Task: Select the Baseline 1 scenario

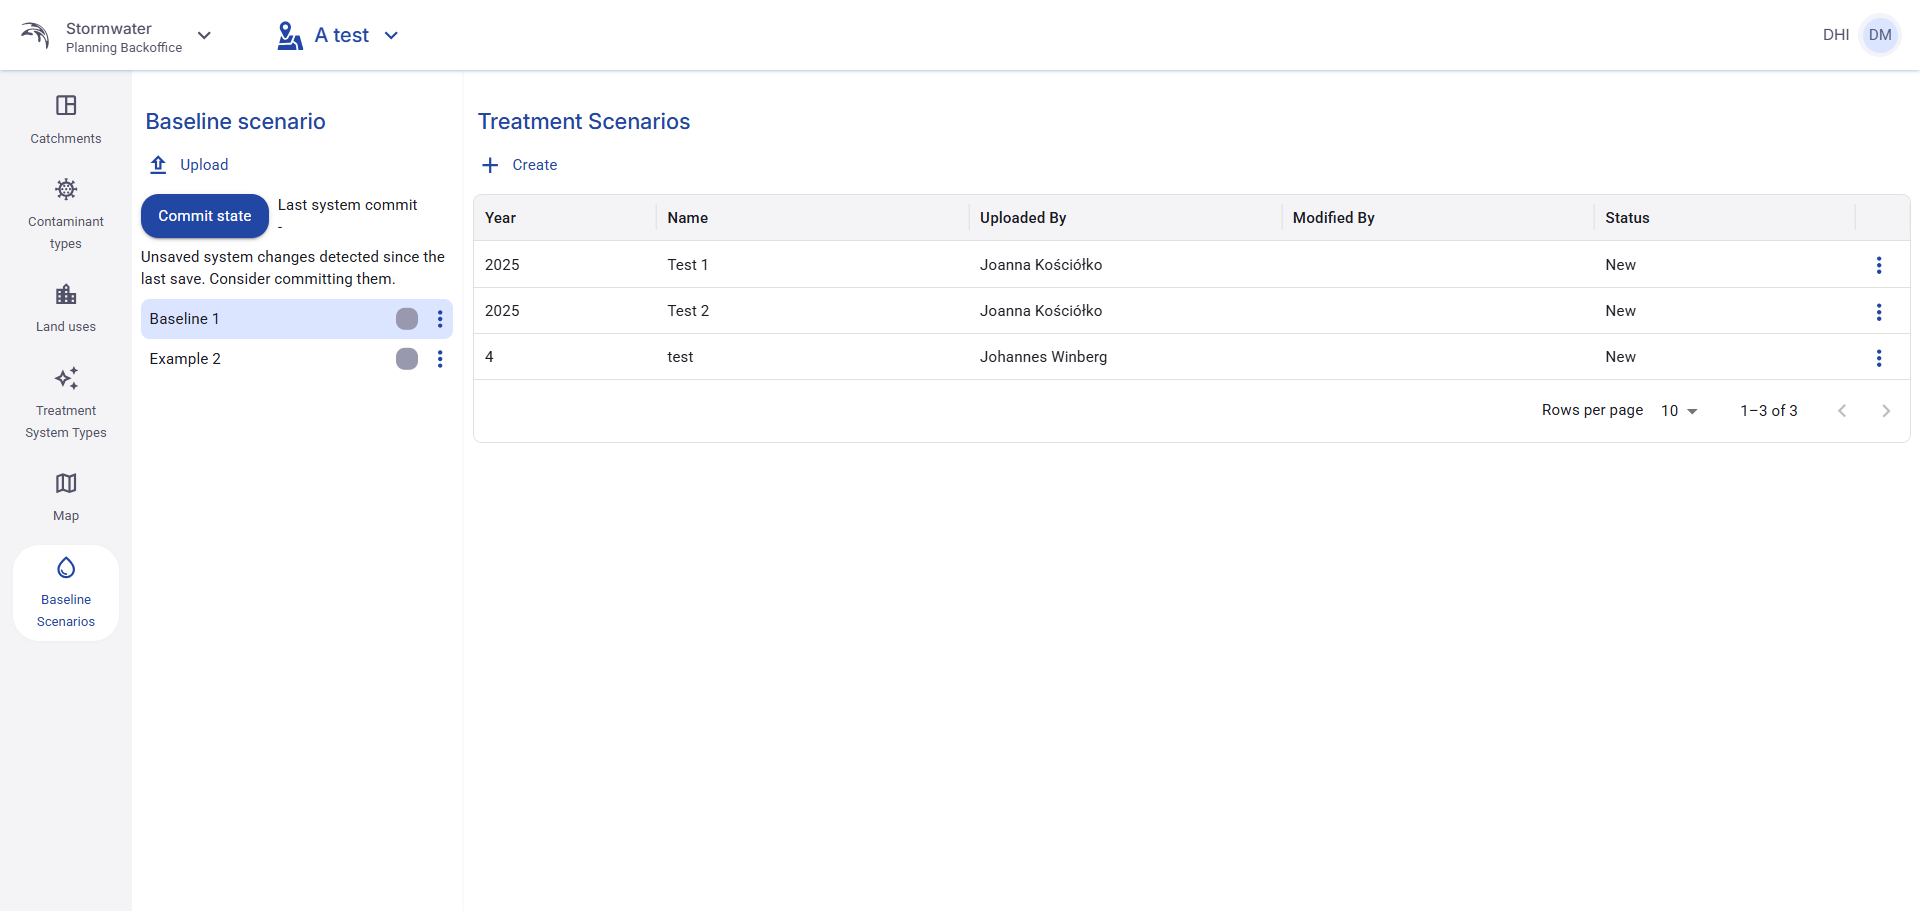Action: click(297, 319)
